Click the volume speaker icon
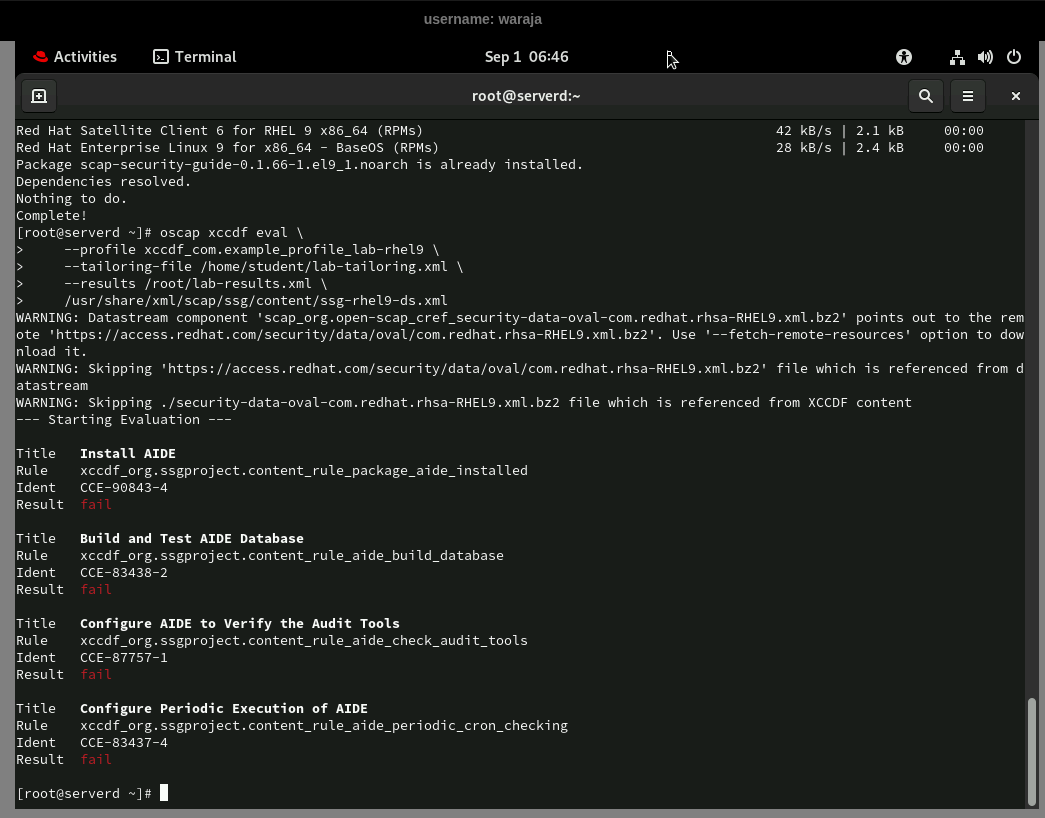 985,57
